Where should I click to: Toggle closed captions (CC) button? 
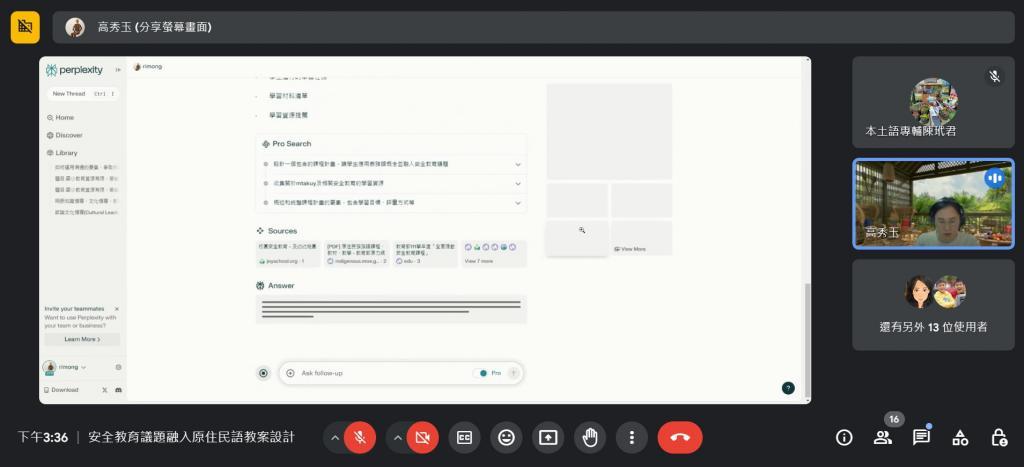(x=464, y=437)
